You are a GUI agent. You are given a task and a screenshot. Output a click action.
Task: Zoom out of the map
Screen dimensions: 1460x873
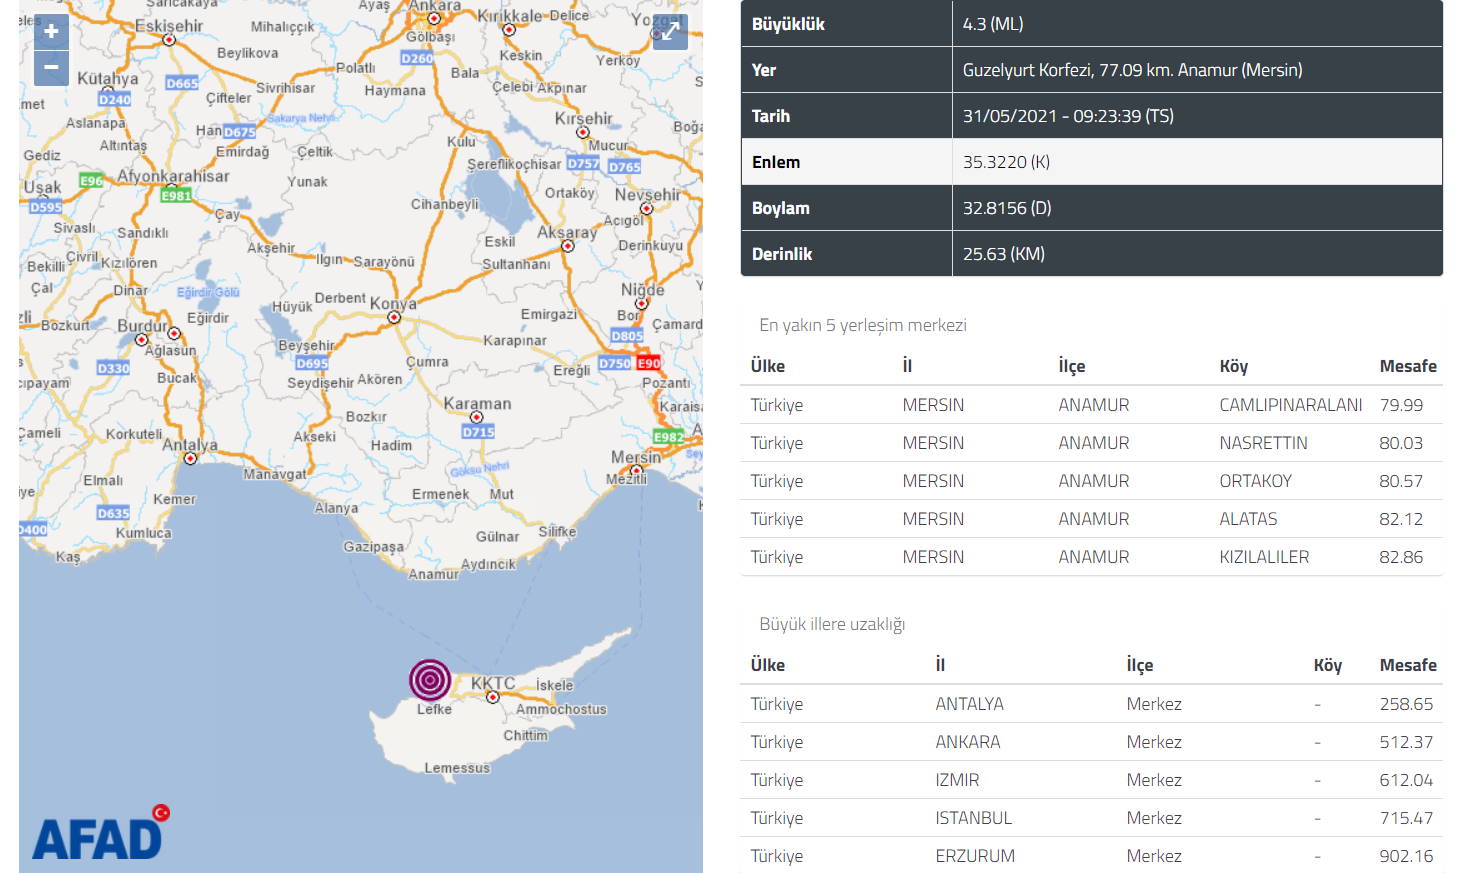click(51, 68)
